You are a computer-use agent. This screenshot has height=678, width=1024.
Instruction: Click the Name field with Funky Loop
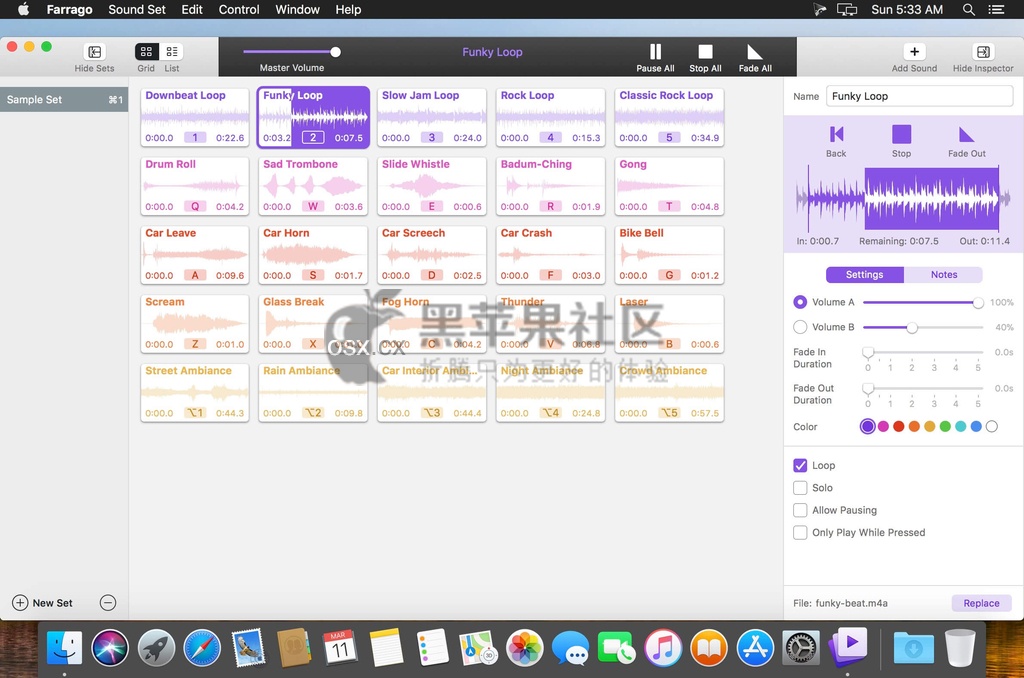click(x=920, y=96)
